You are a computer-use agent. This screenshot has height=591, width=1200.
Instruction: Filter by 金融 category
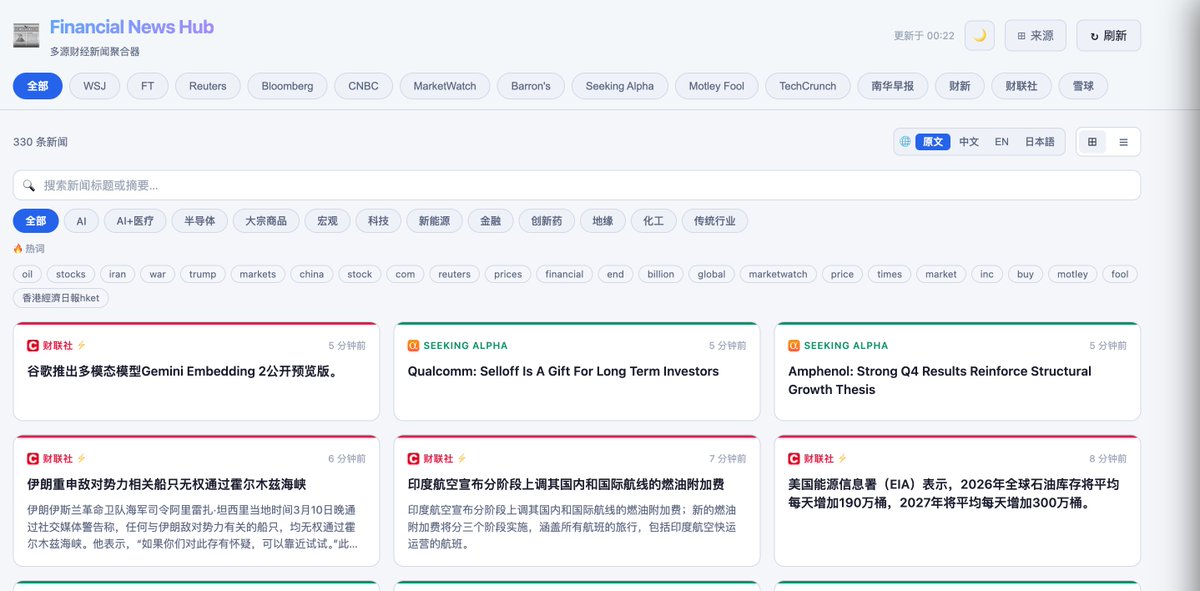pos(491,221)
